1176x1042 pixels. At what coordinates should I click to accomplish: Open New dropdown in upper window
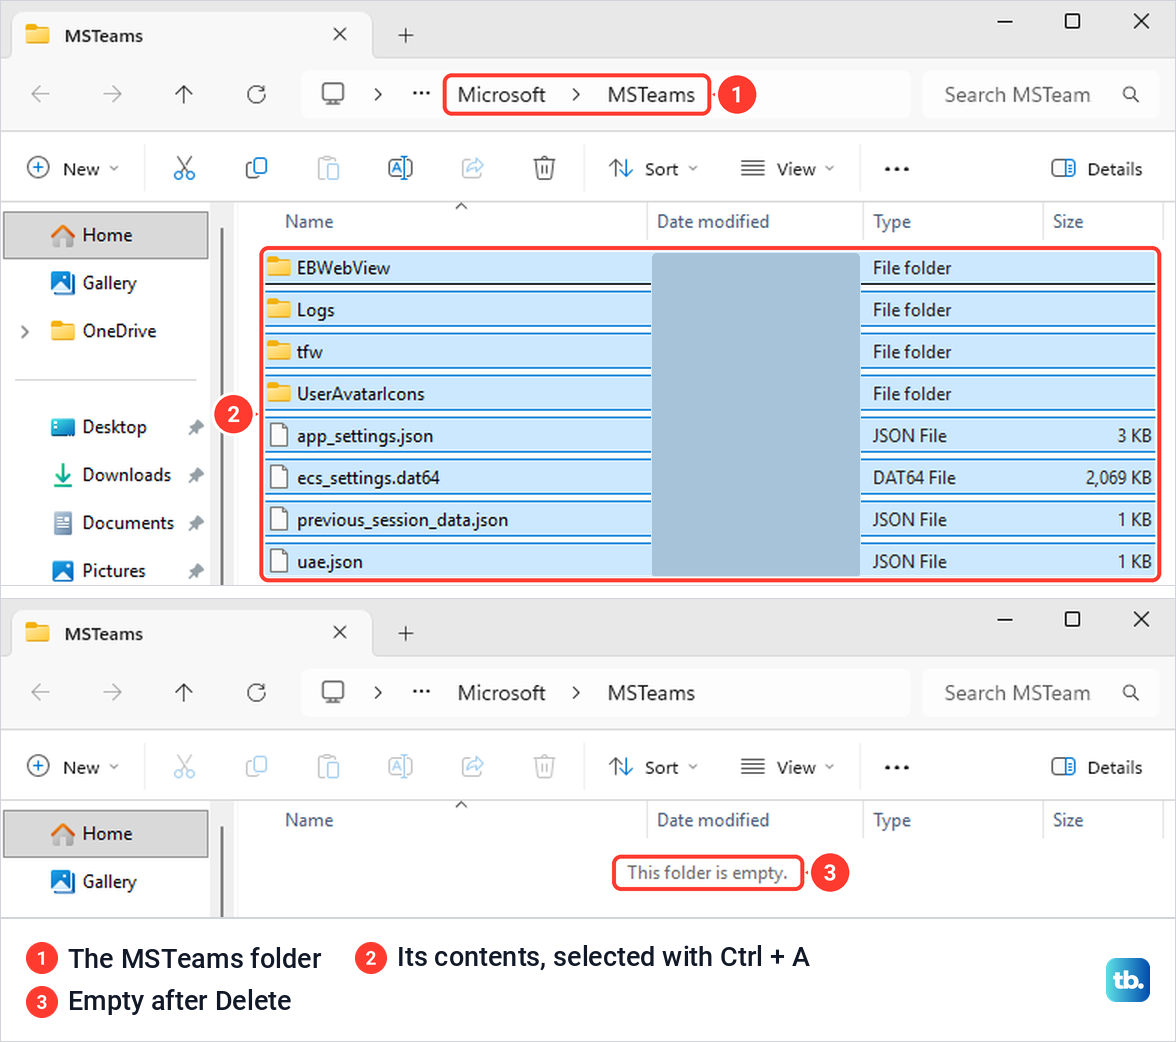(x=73, y=168)
